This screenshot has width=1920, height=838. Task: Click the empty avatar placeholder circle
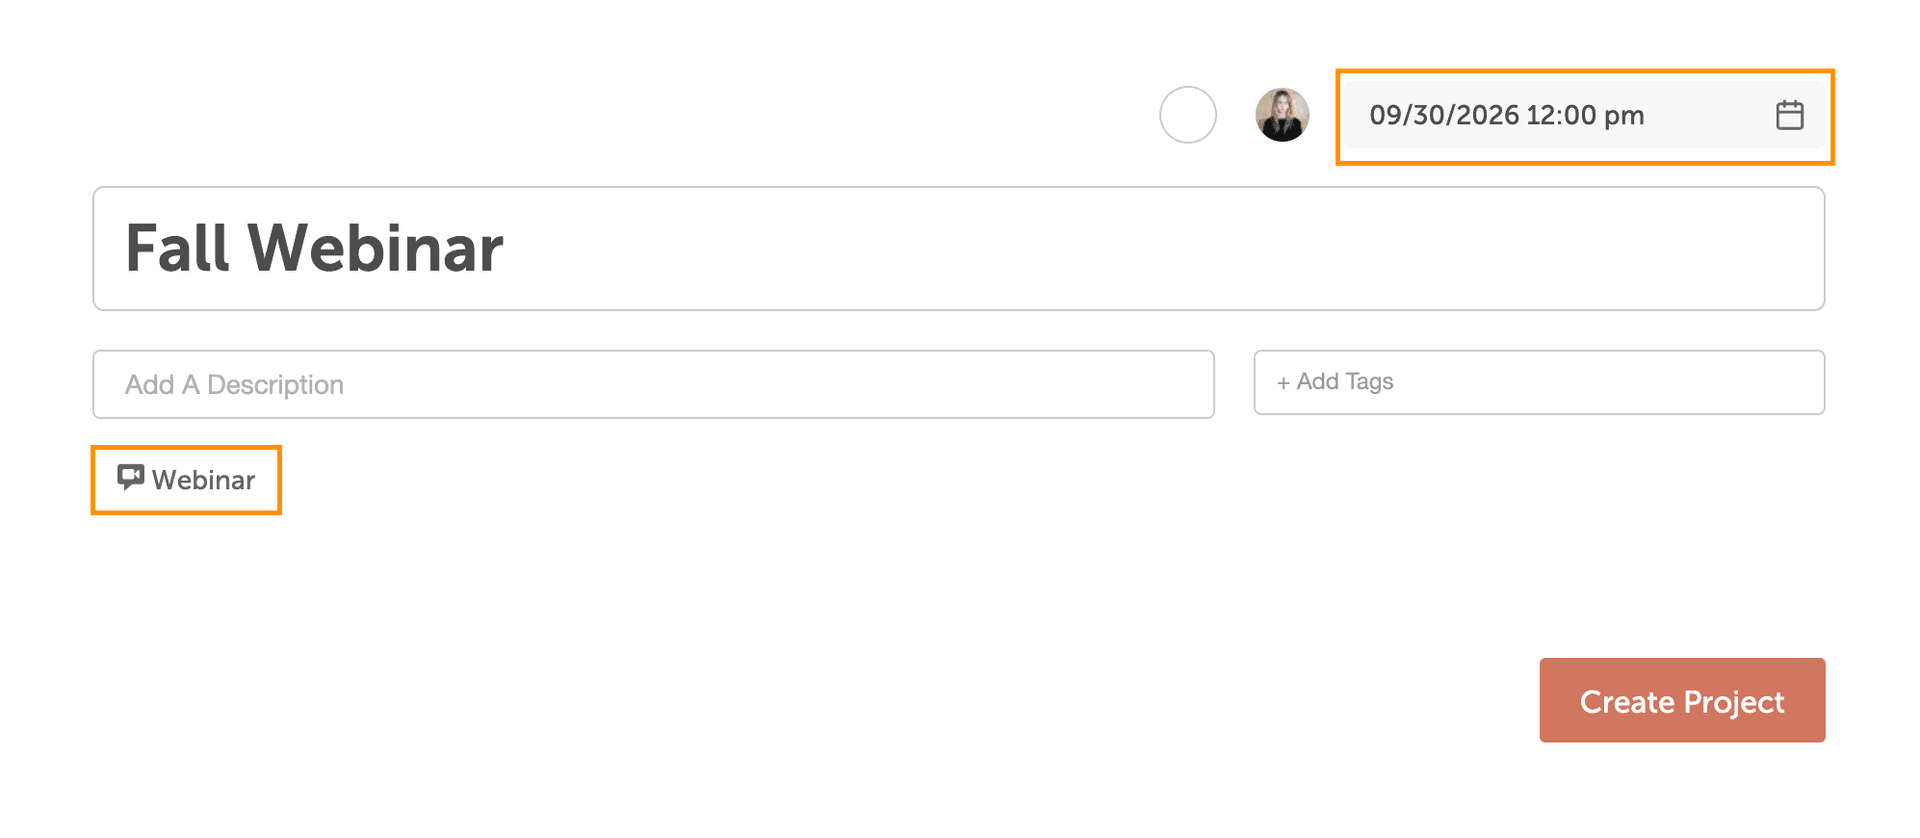[x=1187, y=115]
